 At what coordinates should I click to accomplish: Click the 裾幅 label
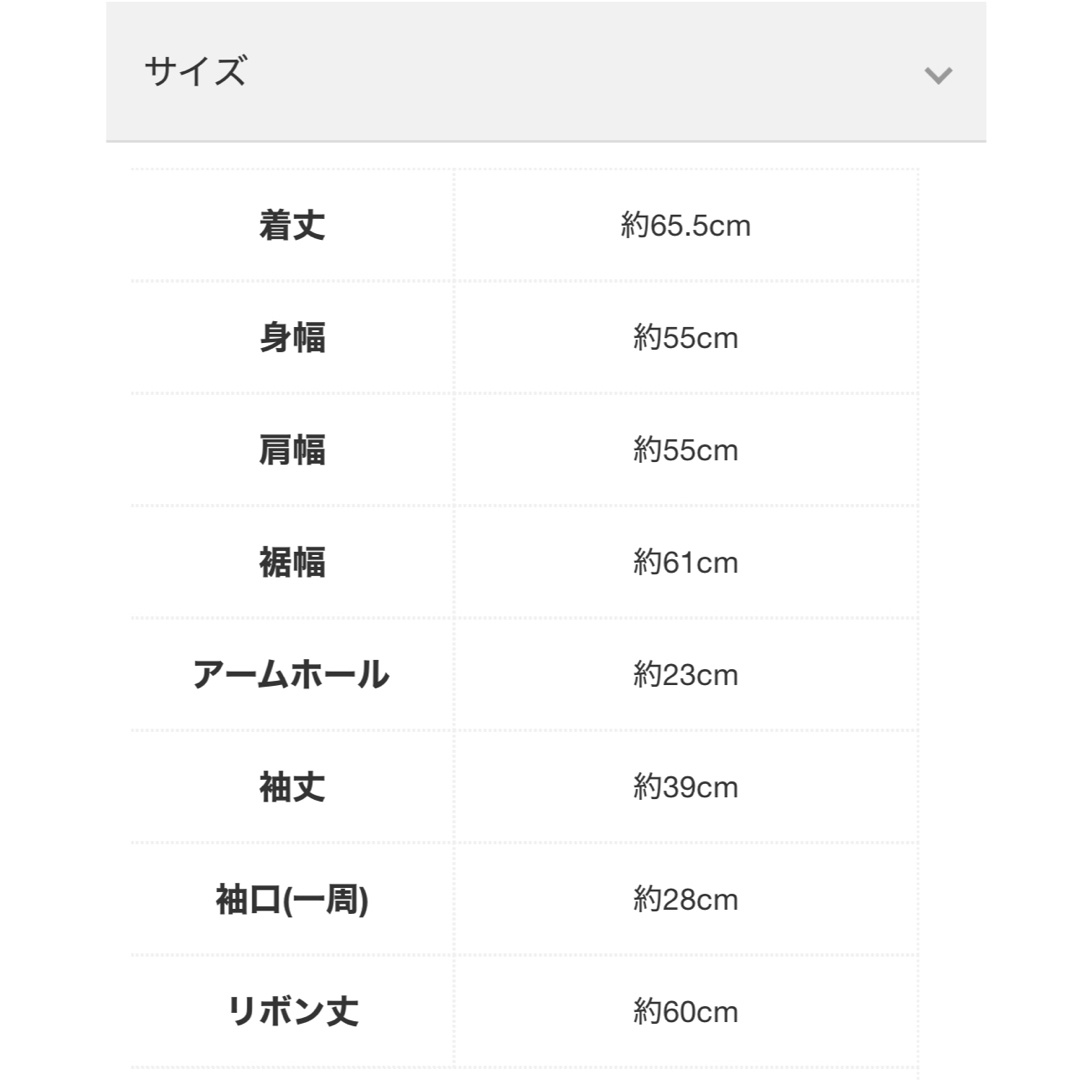292,562
